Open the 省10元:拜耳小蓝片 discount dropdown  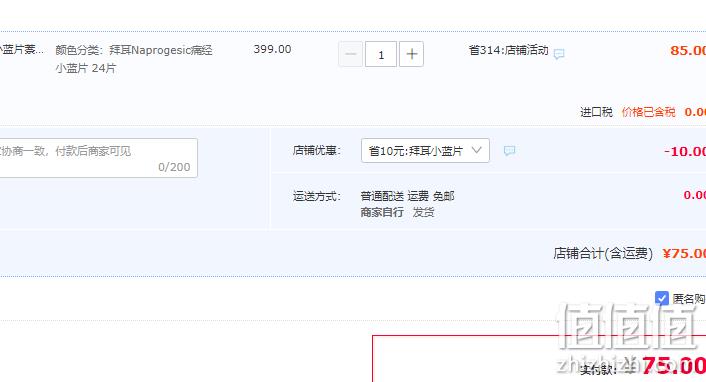(425, 150)
